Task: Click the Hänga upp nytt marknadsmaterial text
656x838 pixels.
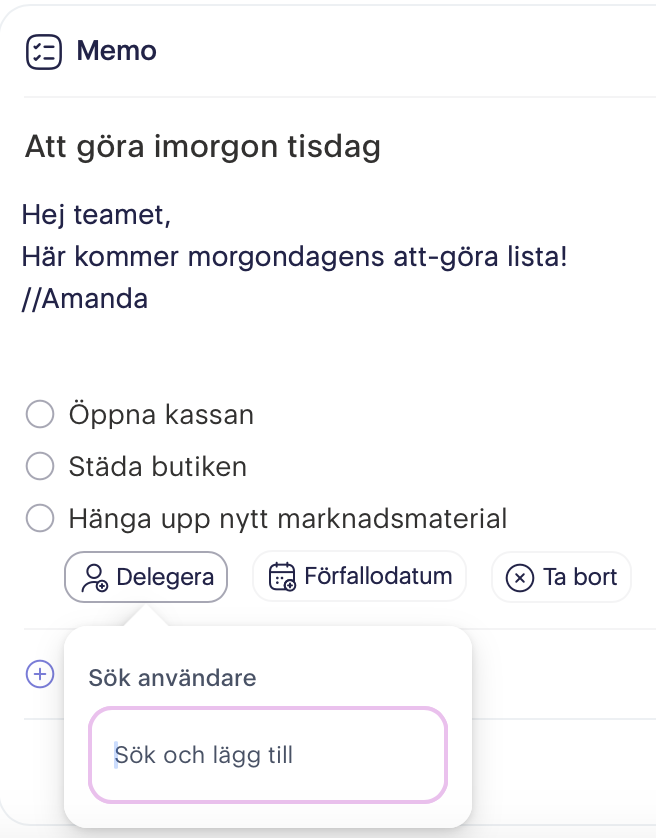Action: (288, 519)
